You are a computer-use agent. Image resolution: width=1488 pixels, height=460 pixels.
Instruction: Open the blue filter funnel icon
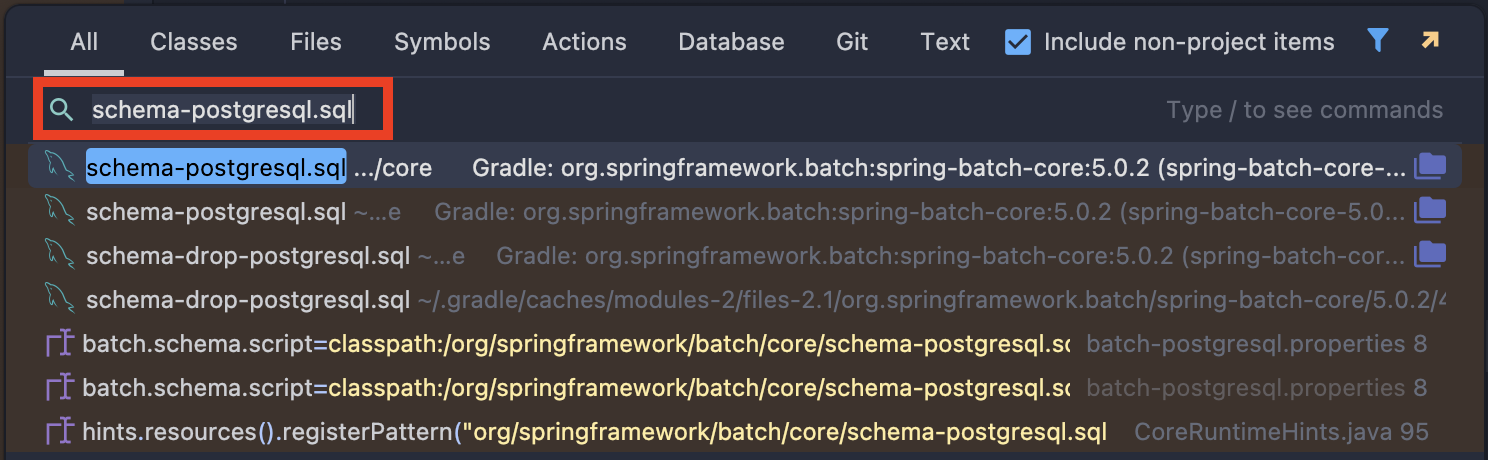[1378, 41]
